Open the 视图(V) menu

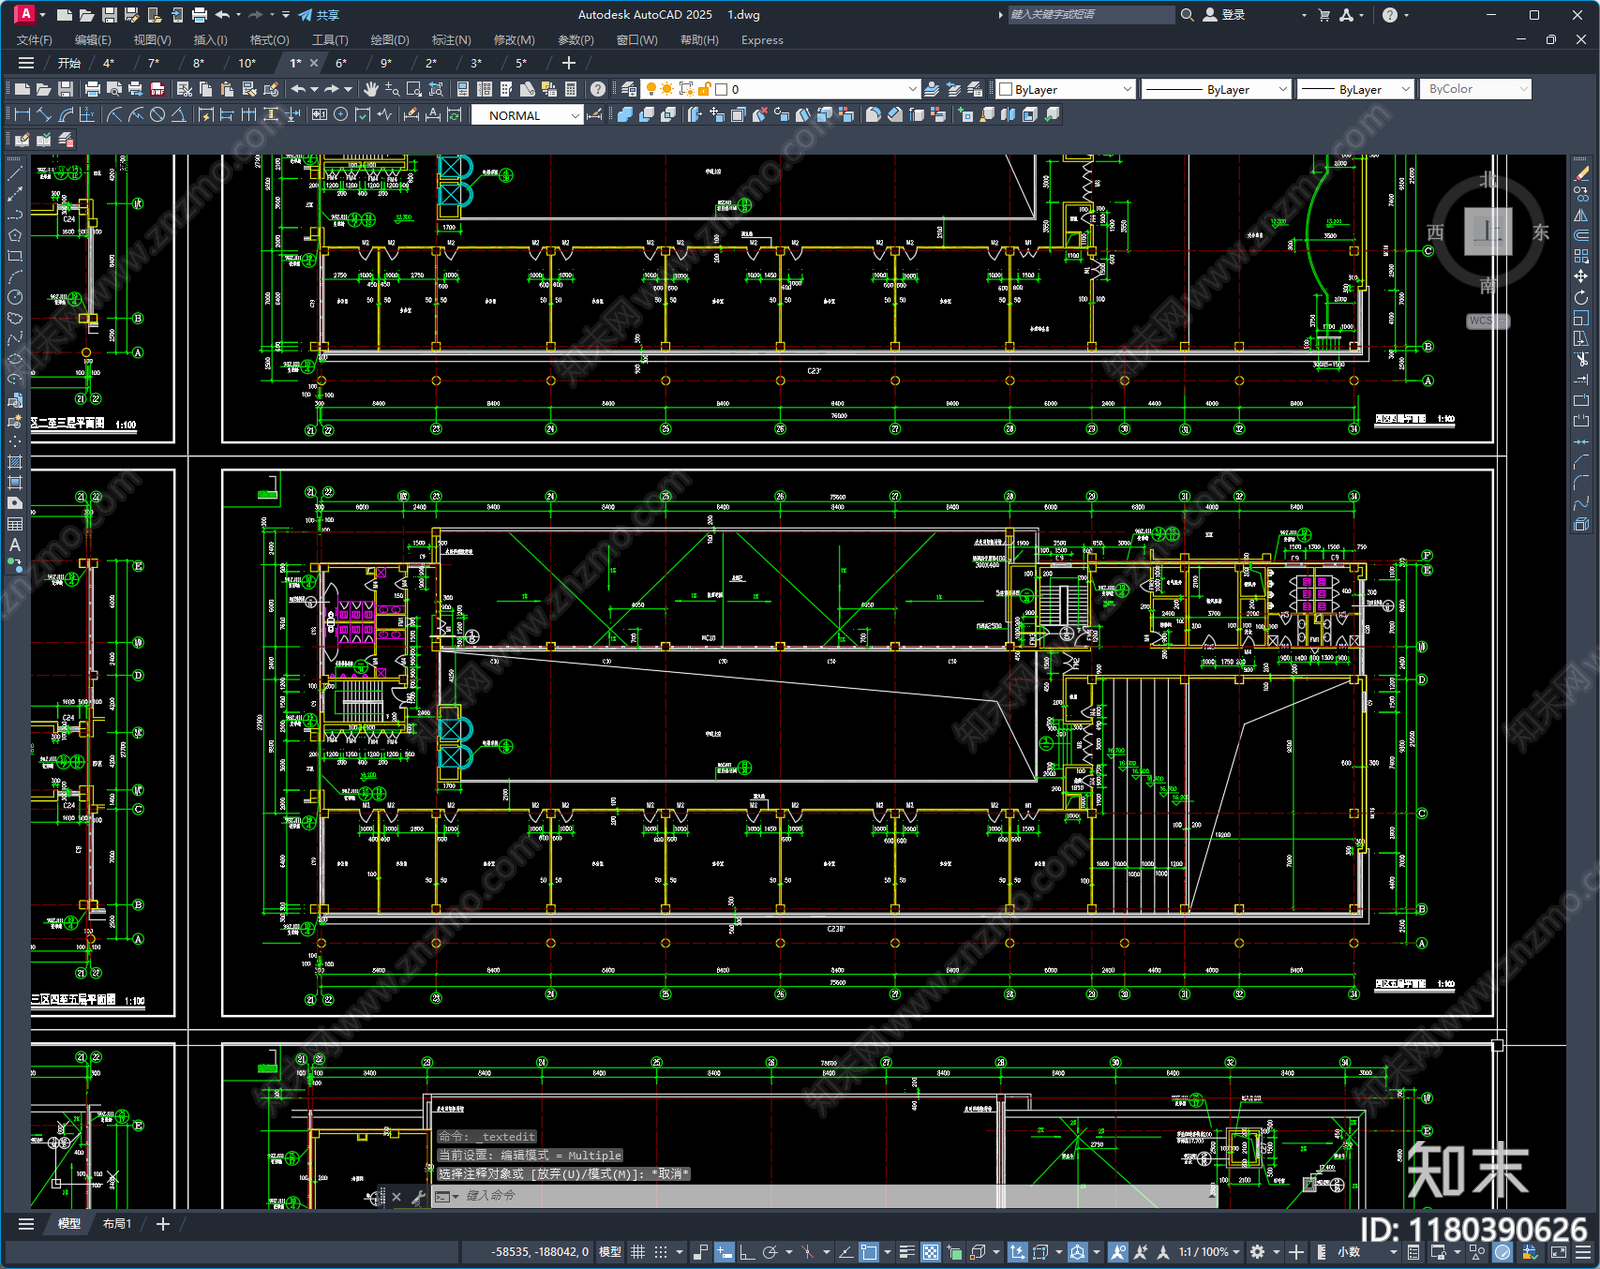point(152,40)
